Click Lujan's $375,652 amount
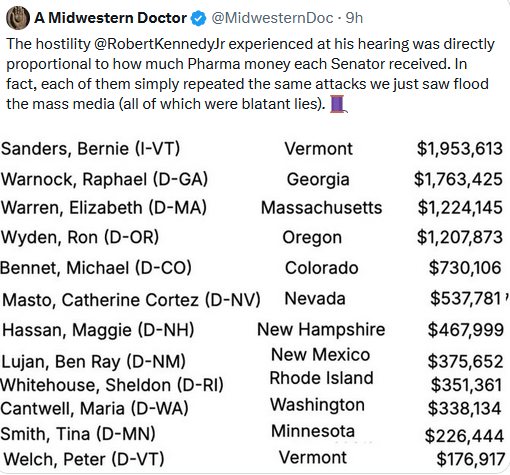 pyautogui.click(x=465, y=361)
